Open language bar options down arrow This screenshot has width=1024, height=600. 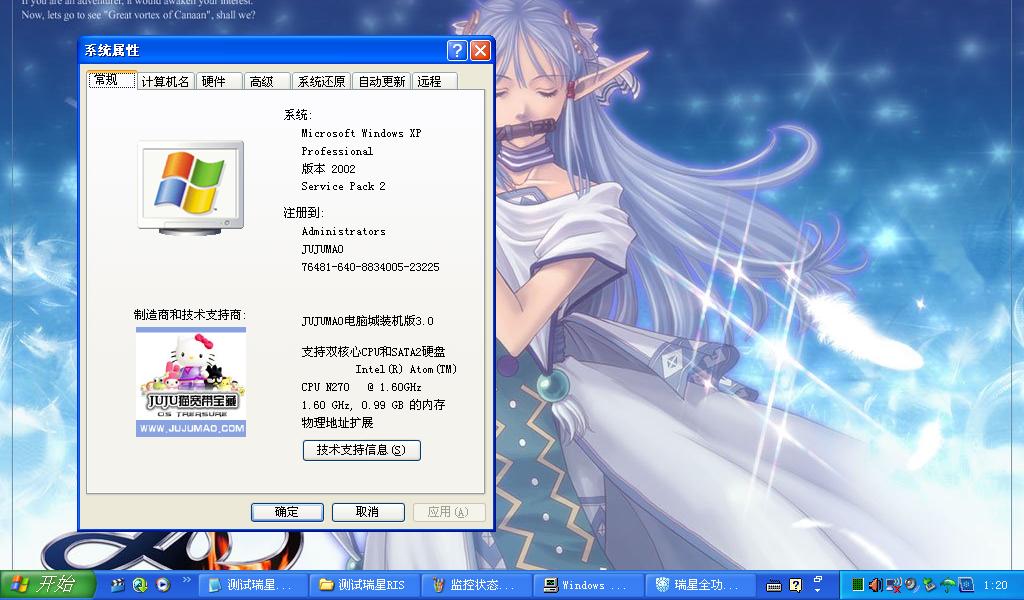tap(818, 591)
